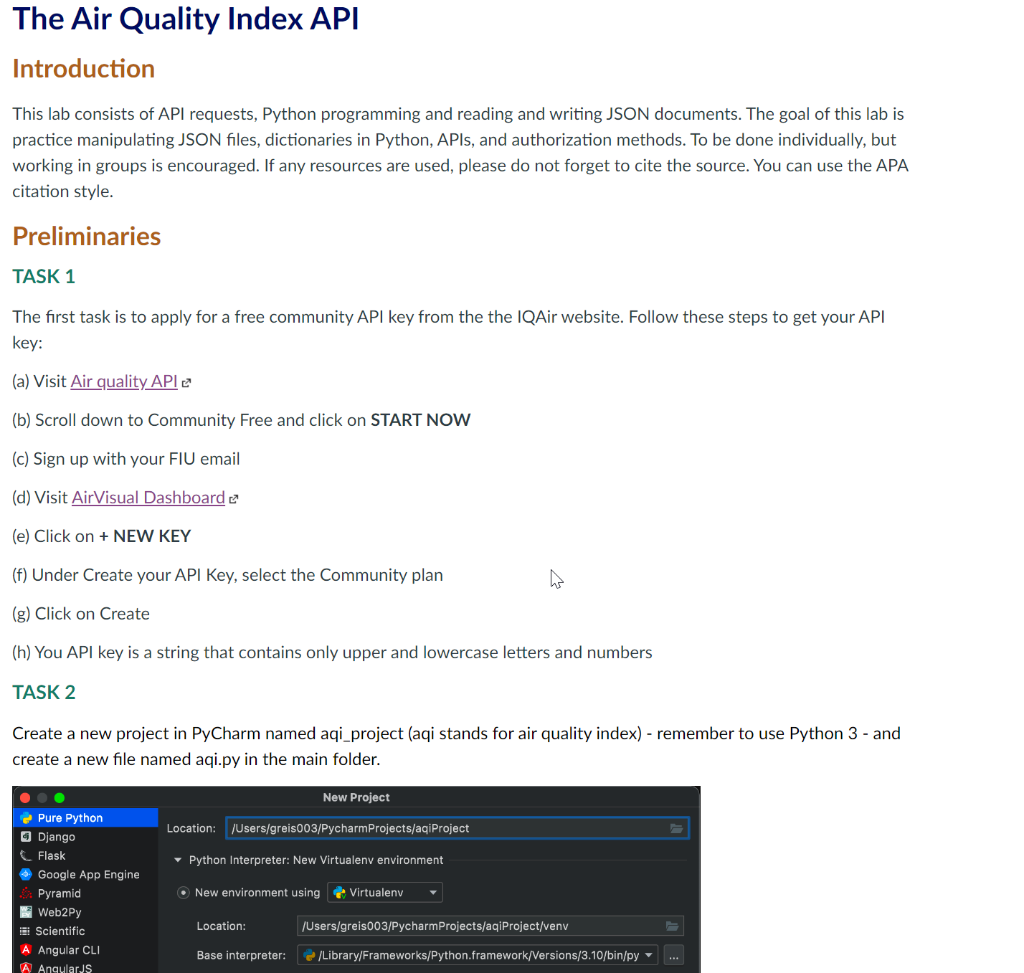The height and width of the screenshot is (973, 1024).
Task: Select the Scientific project type
Action: click(x=60, y=930)
